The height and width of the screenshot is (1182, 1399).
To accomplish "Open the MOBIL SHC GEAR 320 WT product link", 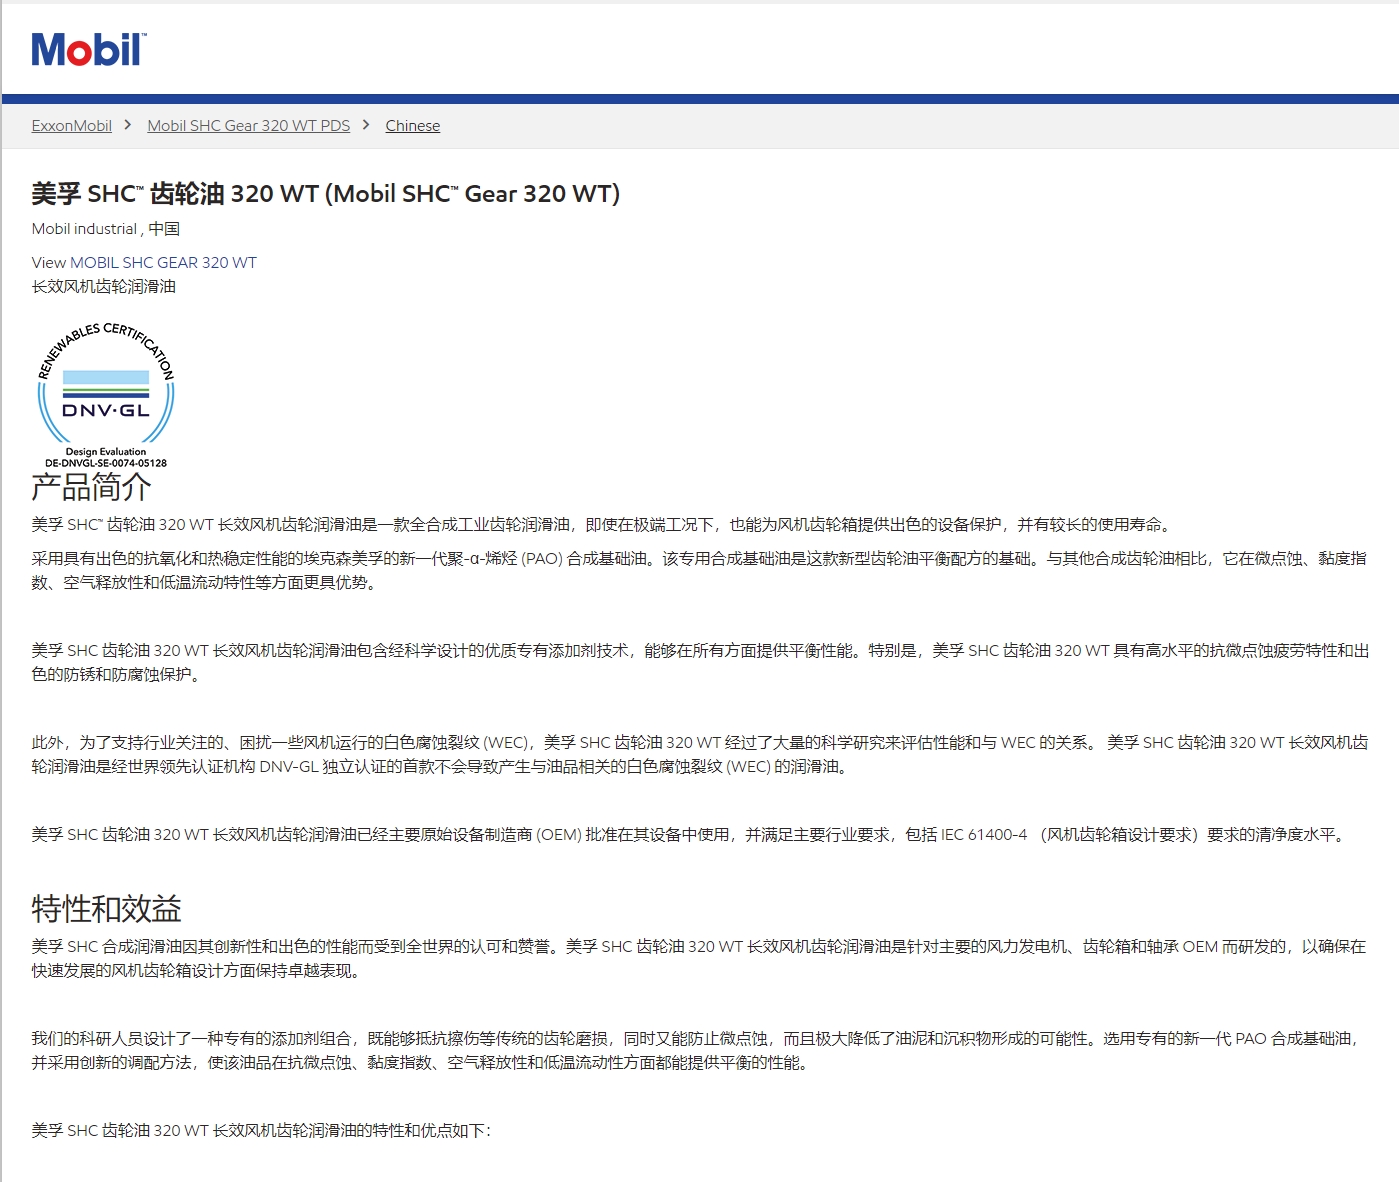I will point(163,263).
